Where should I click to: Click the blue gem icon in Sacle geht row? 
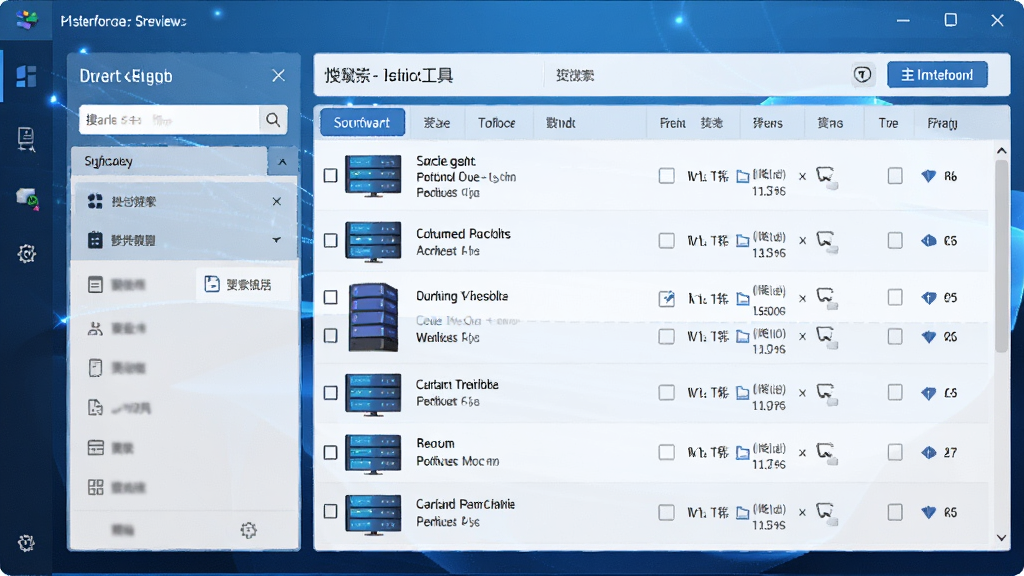tap(929, 176)
